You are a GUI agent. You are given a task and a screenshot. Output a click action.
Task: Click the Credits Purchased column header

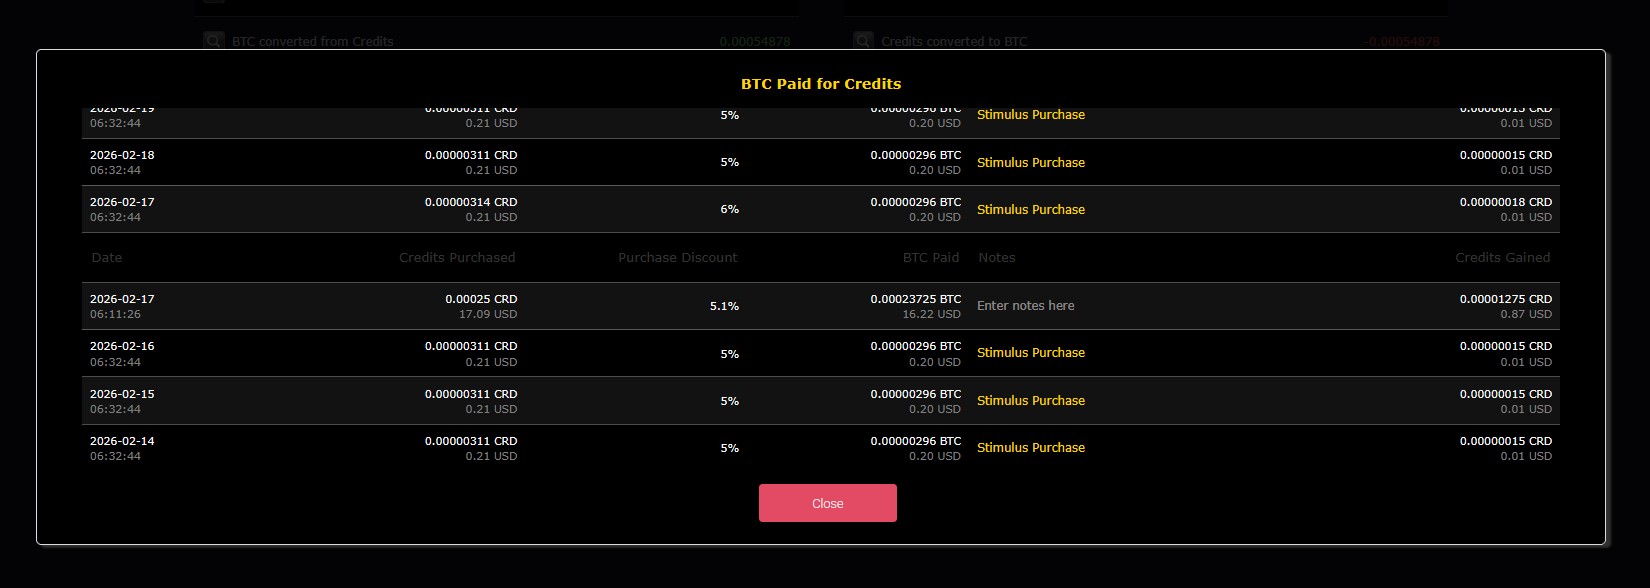(457, 258)
